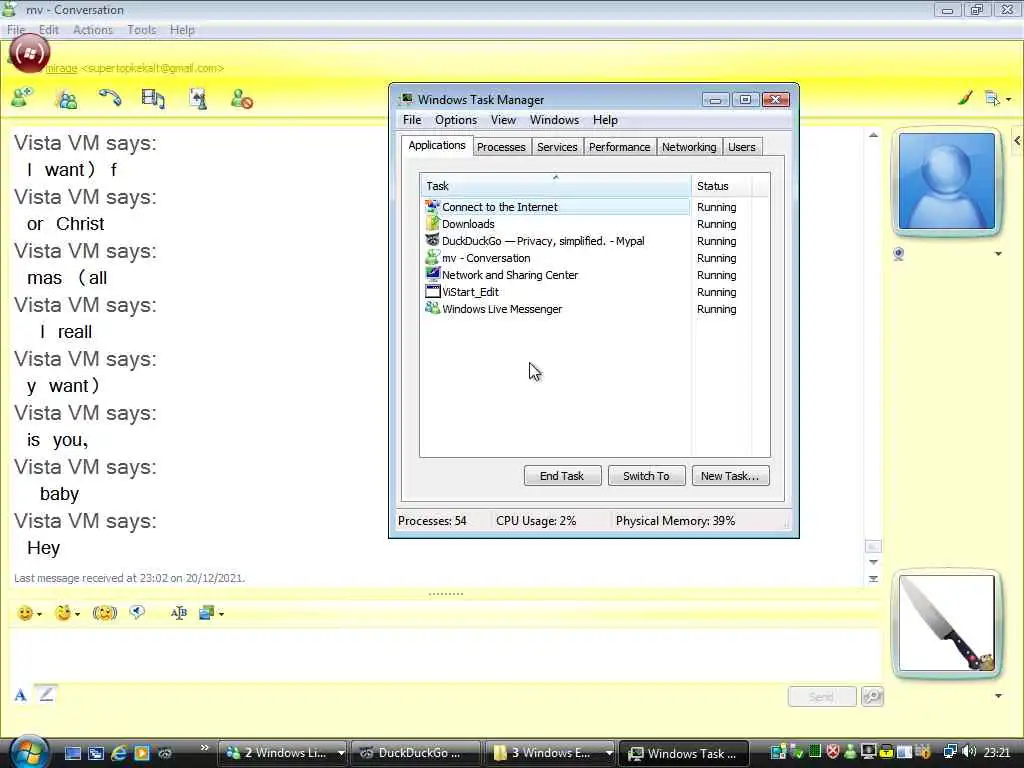The width and height of the screenshot is (1024, 768).
Task: Click the voice clip speech bubble icon
Action: pyautogui.click(x=137, y=612)
